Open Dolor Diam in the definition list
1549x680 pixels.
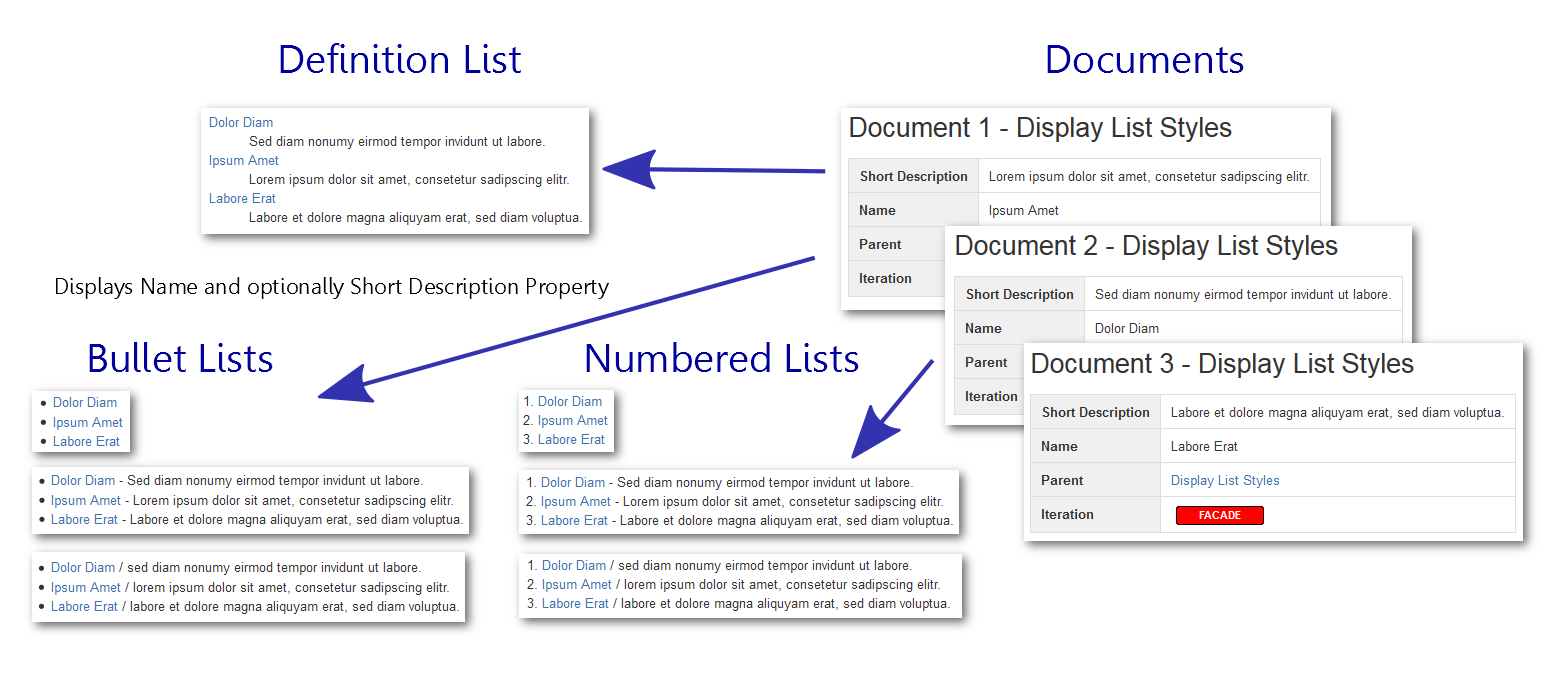coord(241,123)
